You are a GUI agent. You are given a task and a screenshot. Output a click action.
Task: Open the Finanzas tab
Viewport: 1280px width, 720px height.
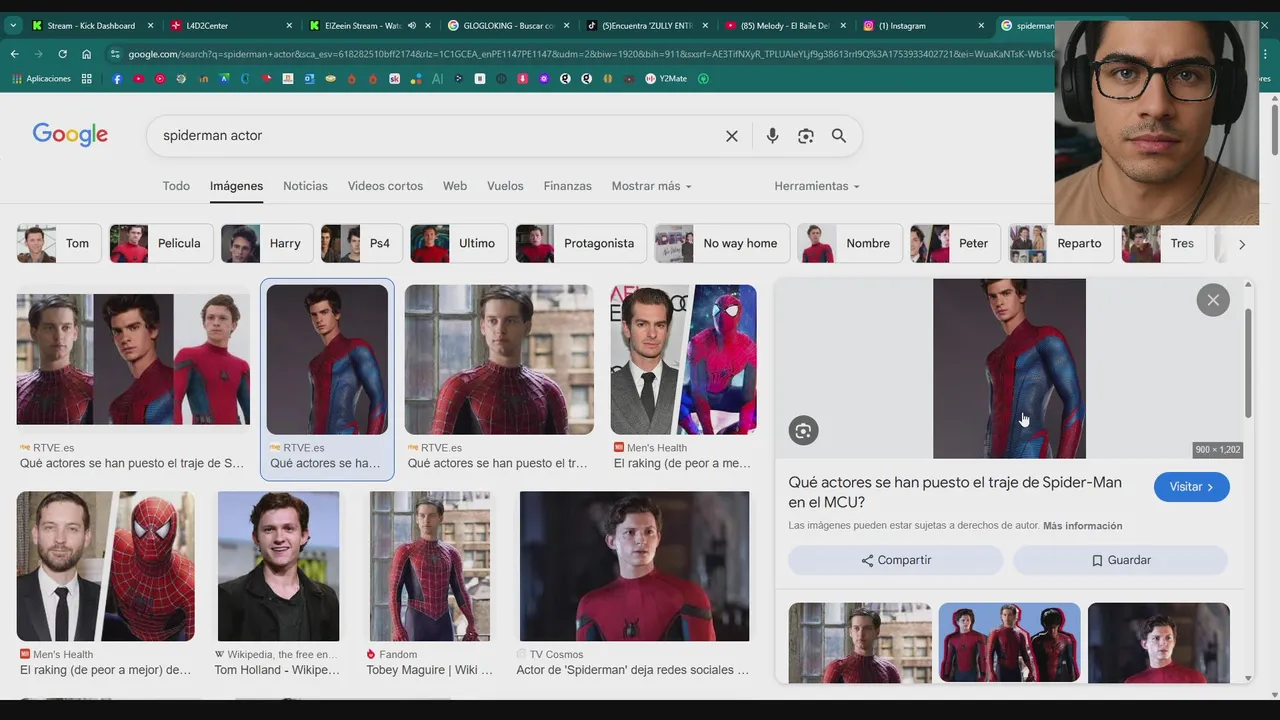point(567,186)
